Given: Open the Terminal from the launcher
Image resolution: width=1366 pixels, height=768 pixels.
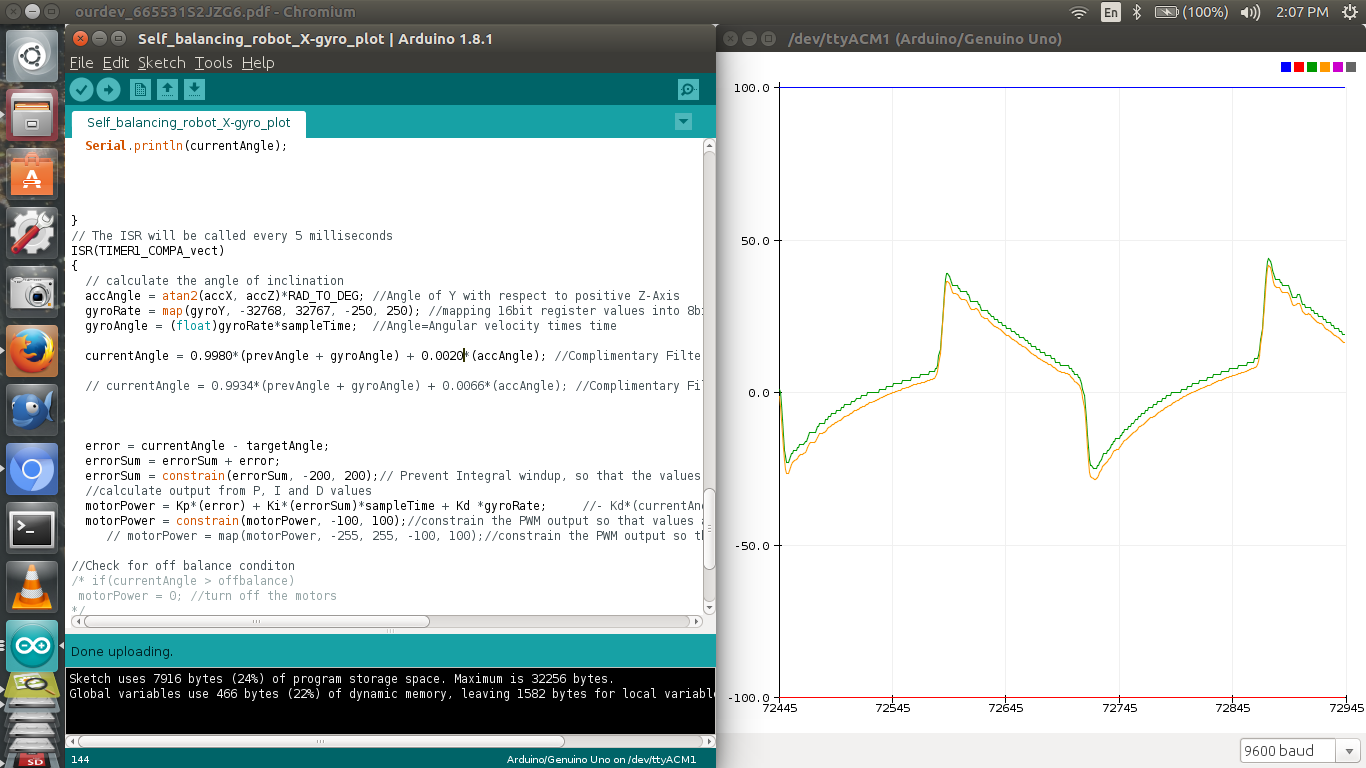Looking at the screenshot, I should point(32,528).
